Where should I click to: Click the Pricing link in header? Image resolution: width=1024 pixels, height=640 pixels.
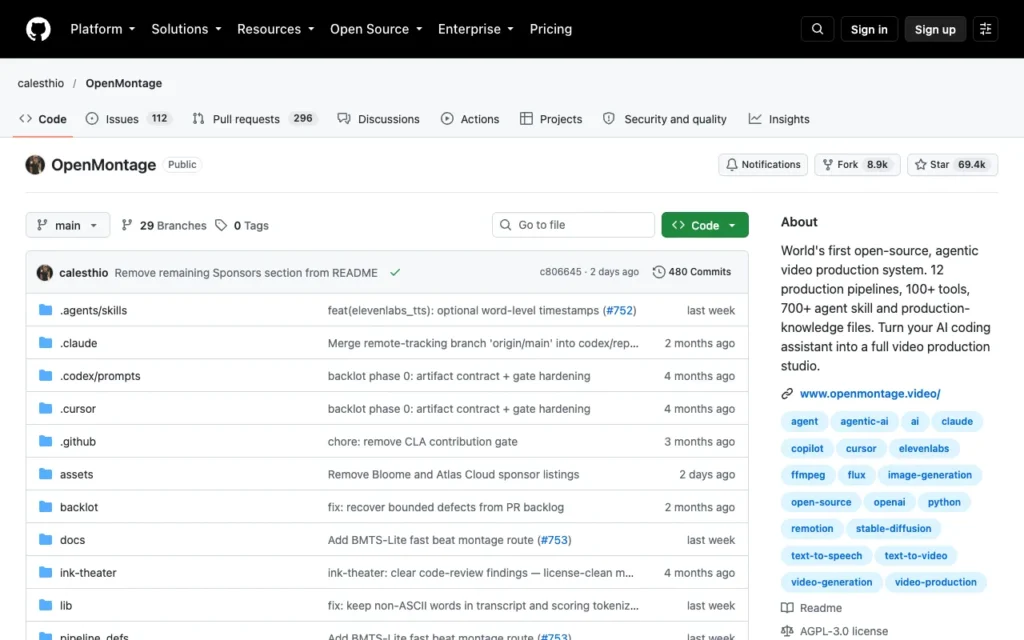[x=551, y=29]
